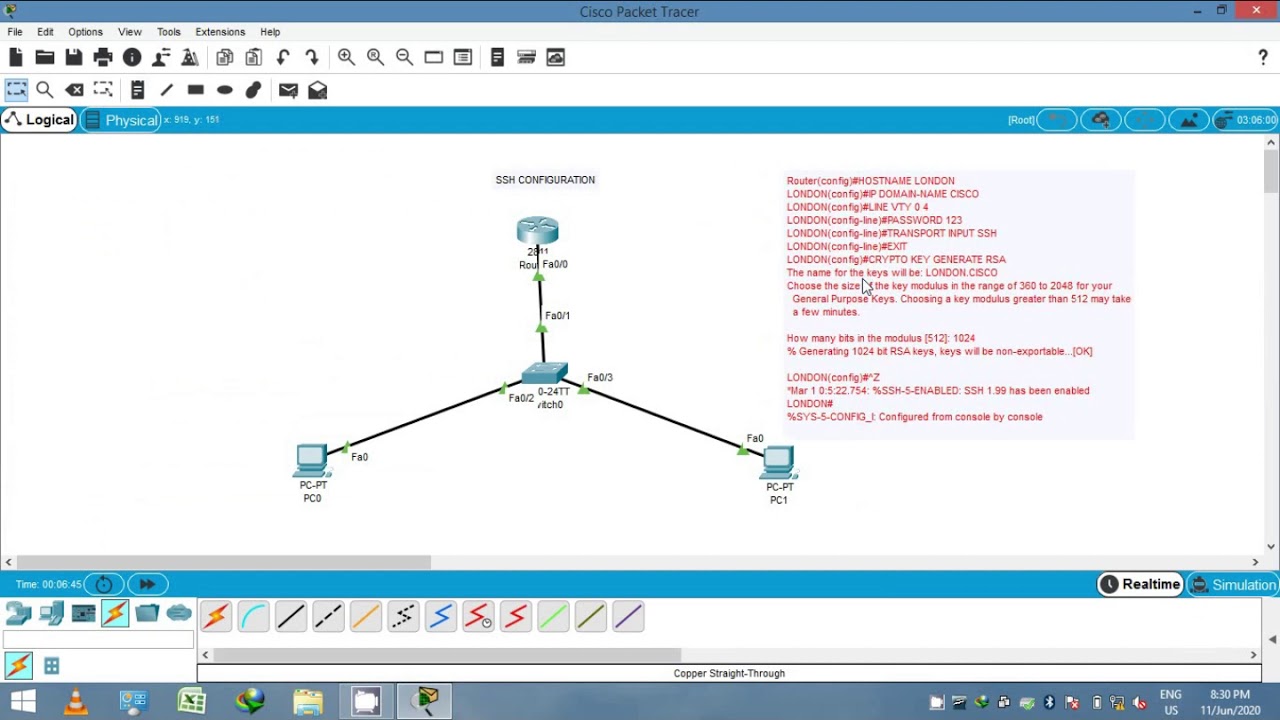Click the Select tool in the second toolbar
The height and width of the screenshot is (720, 1280).
(16, 90)
